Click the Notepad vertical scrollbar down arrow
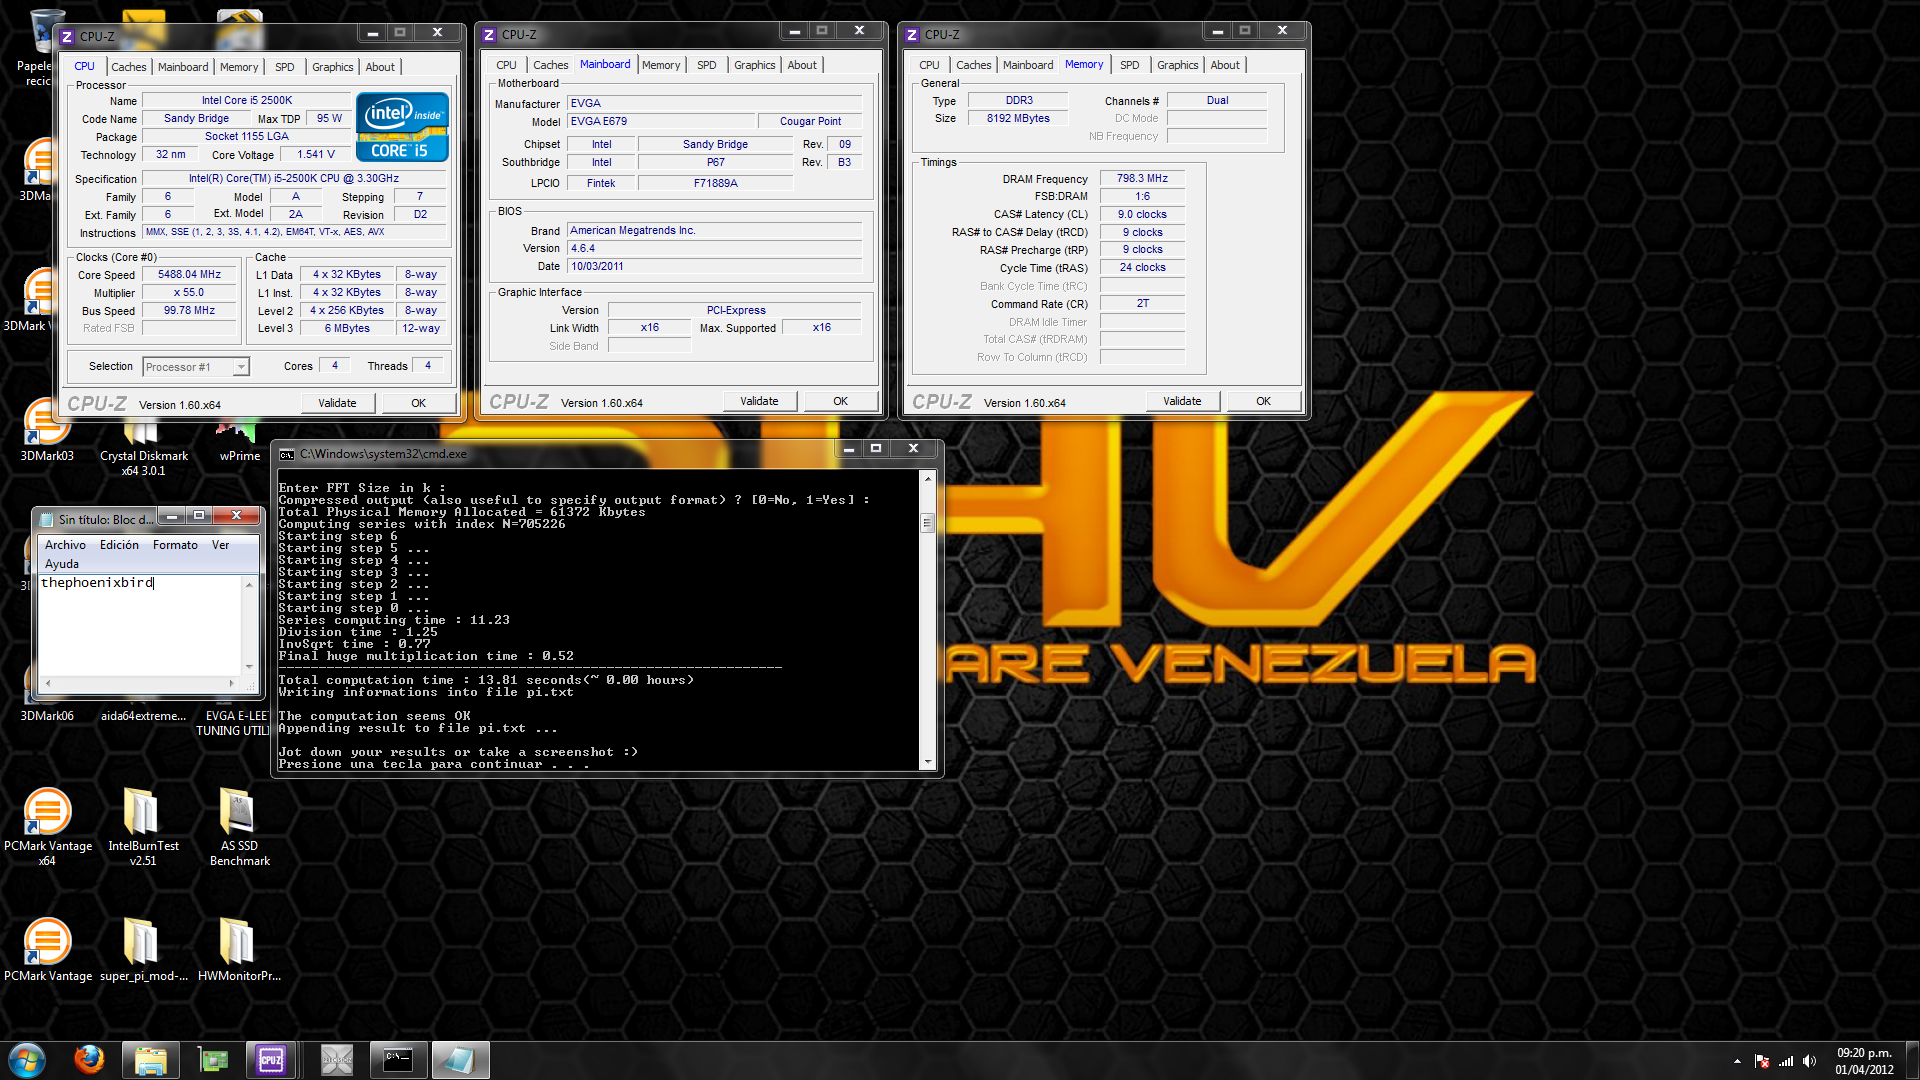Viewport: 1920px width, 1080px height. [249, 667]
